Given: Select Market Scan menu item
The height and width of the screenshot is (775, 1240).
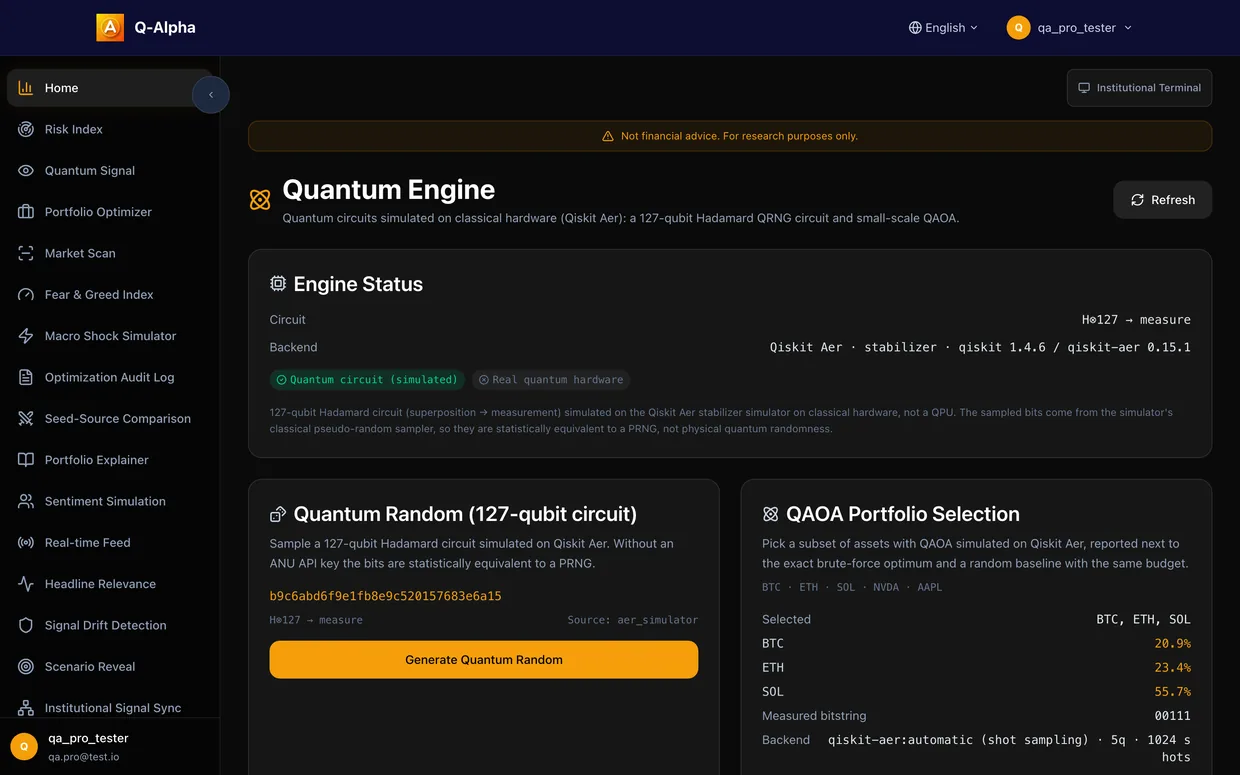Looking at the screenshot, I should coord(110,253).
